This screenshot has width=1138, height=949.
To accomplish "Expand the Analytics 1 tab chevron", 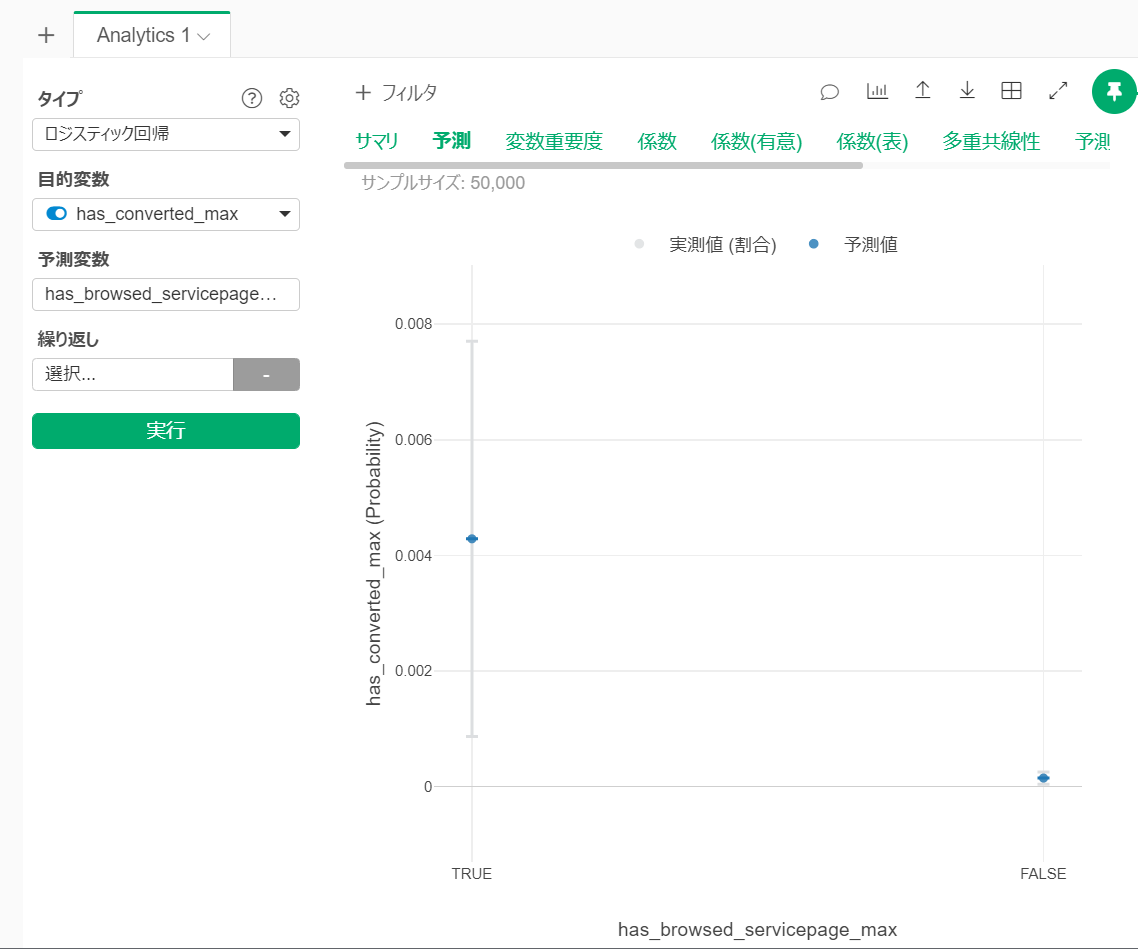I will pyautogui.click(x=205, y=37).
